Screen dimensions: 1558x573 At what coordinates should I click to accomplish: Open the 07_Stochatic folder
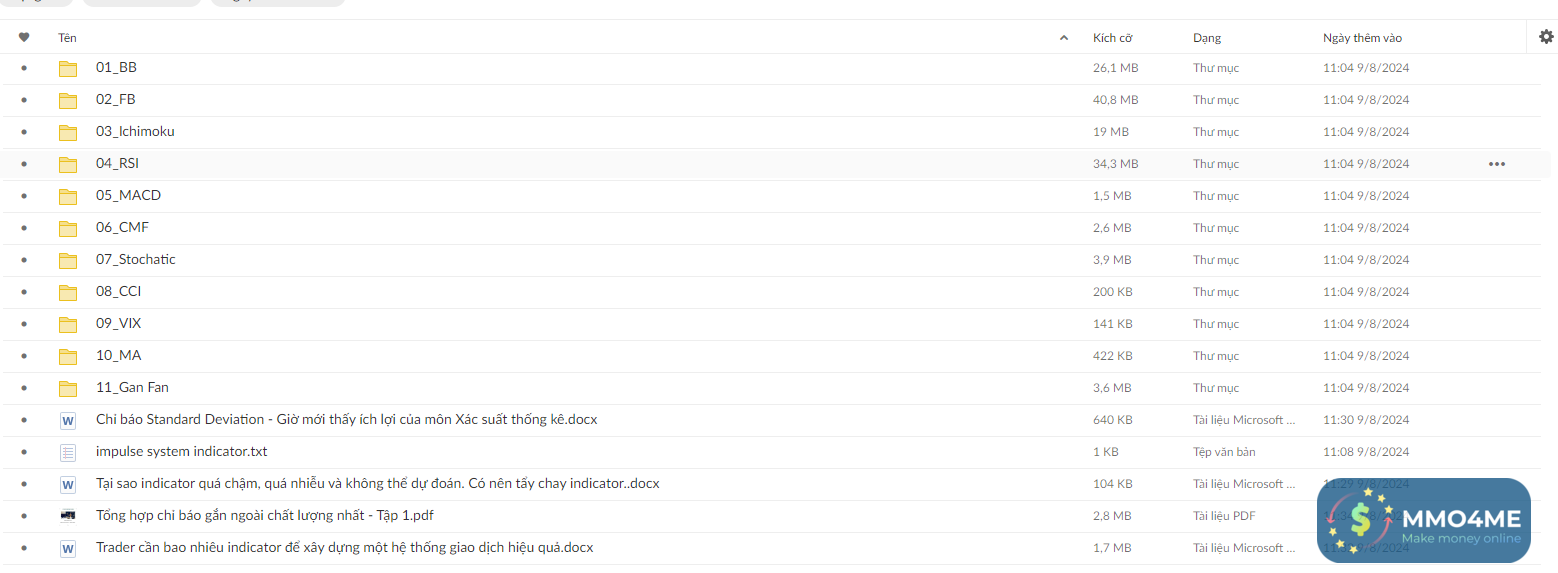(135, 260)
